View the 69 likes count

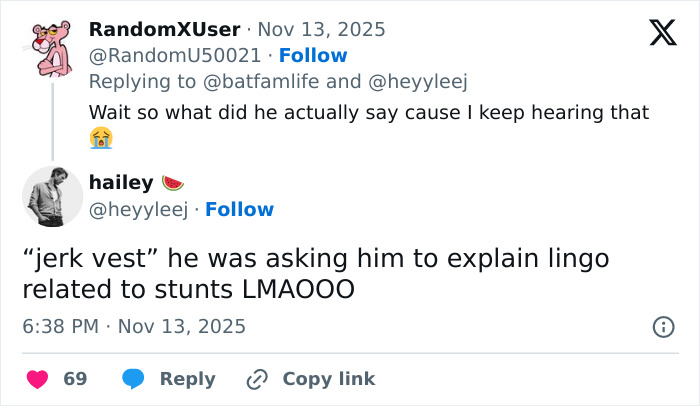[x=75, y=379]
